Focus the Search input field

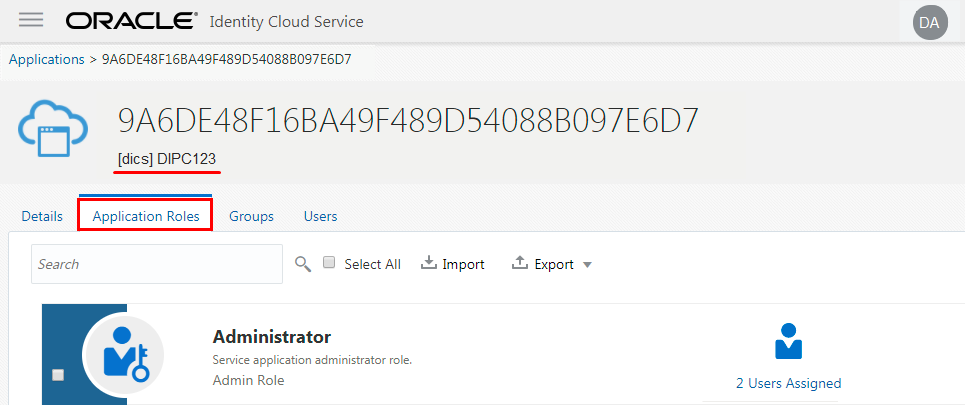(x=157, y=264)
